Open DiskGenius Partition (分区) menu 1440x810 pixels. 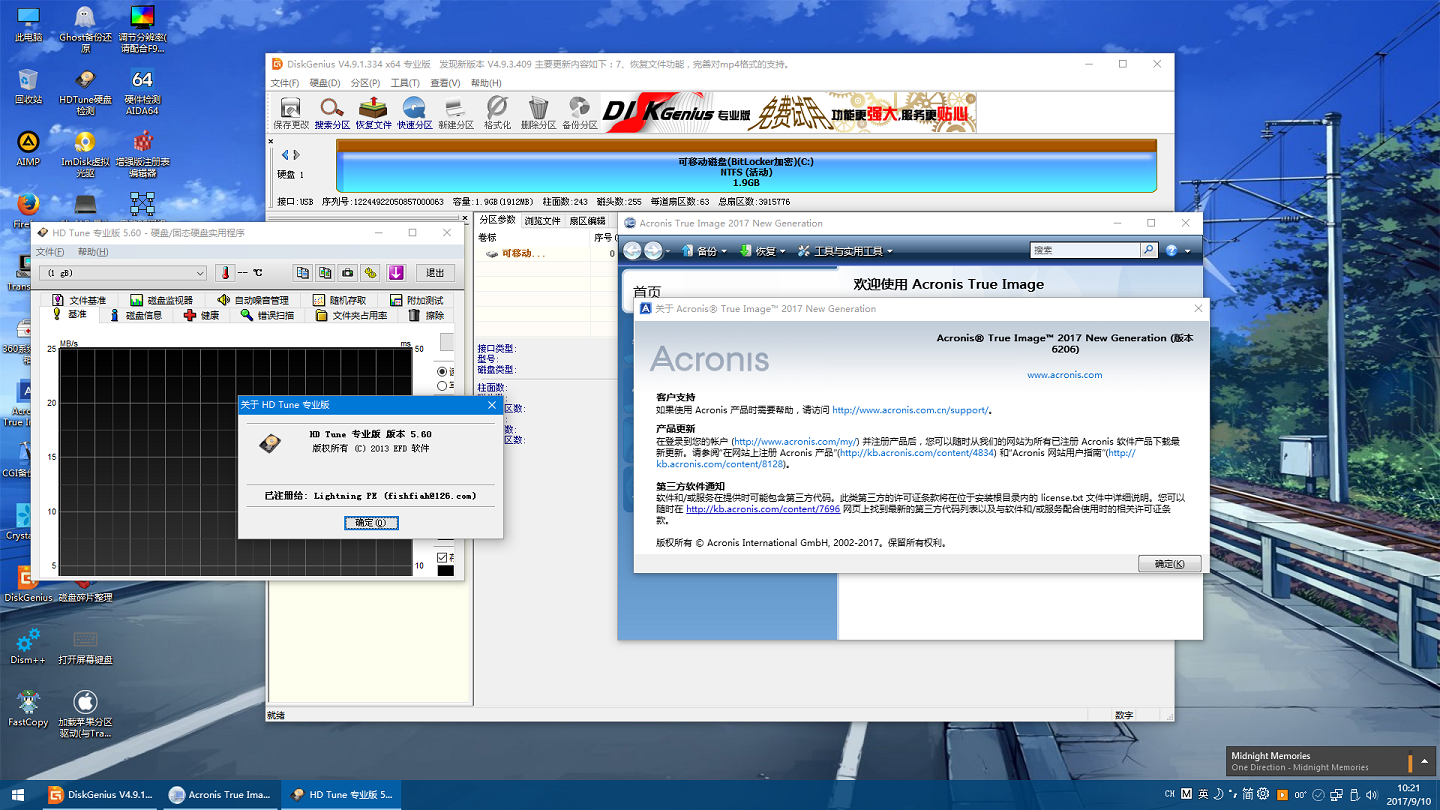365,83
